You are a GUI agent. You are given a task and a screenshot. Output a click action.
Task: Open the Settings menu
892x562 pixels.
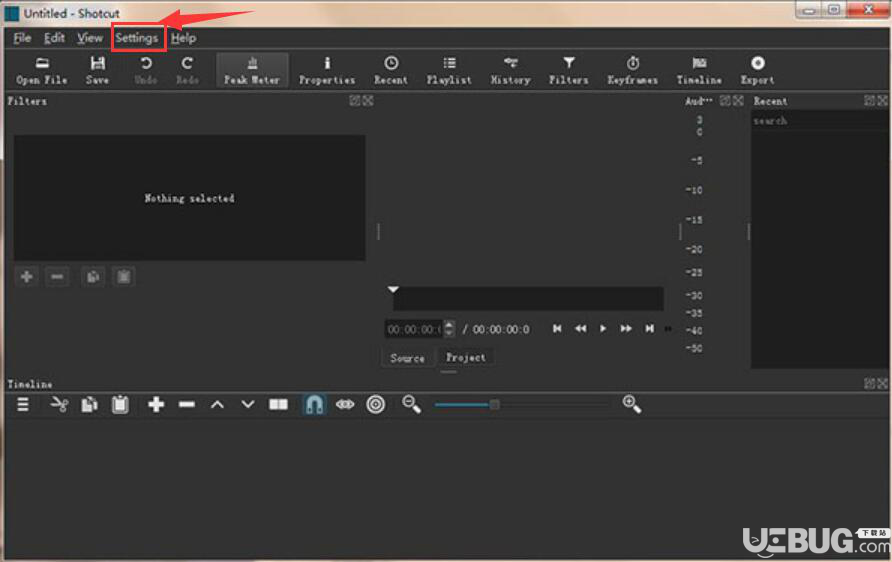(x=137, y=38)
